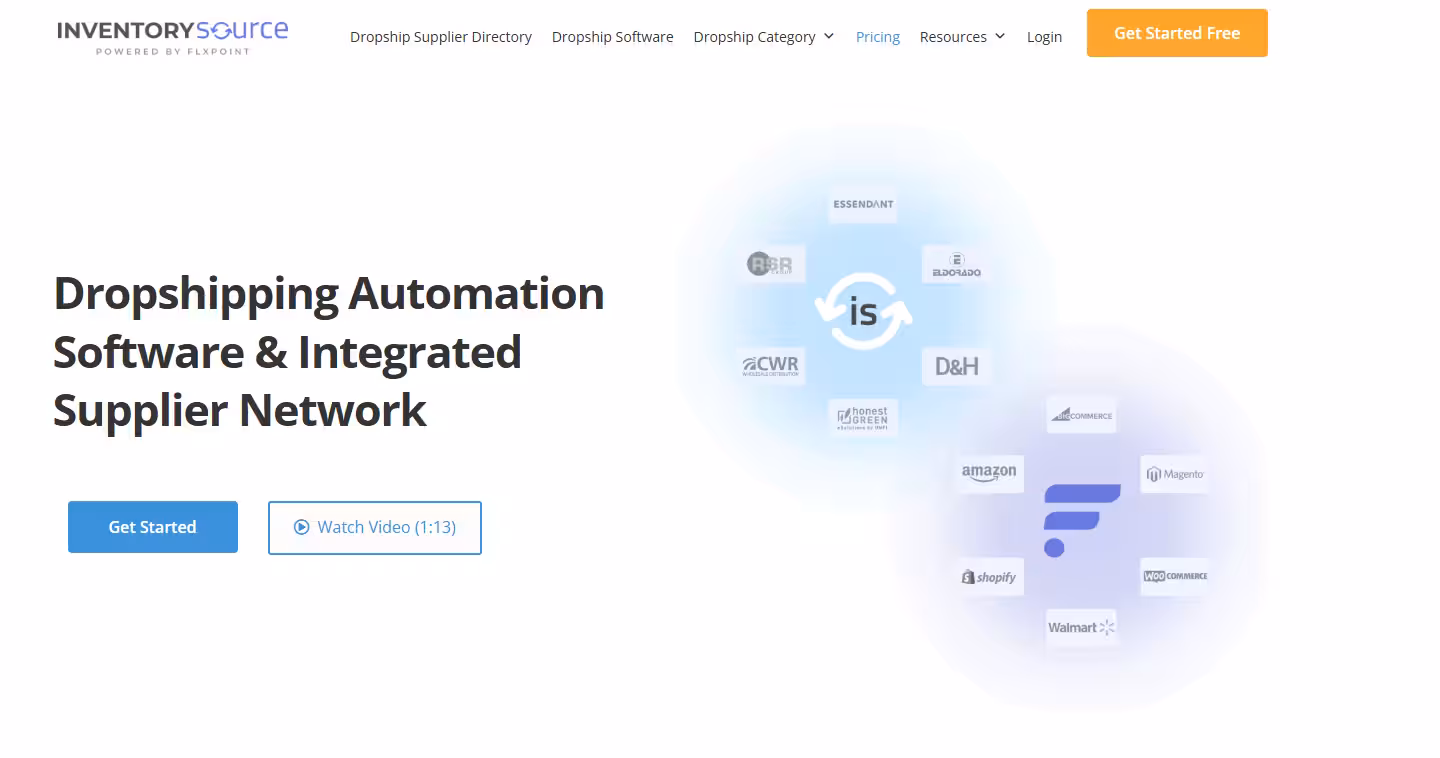Click the RSR supplier logo
The image size is (1440, 758).
(770, 264)
